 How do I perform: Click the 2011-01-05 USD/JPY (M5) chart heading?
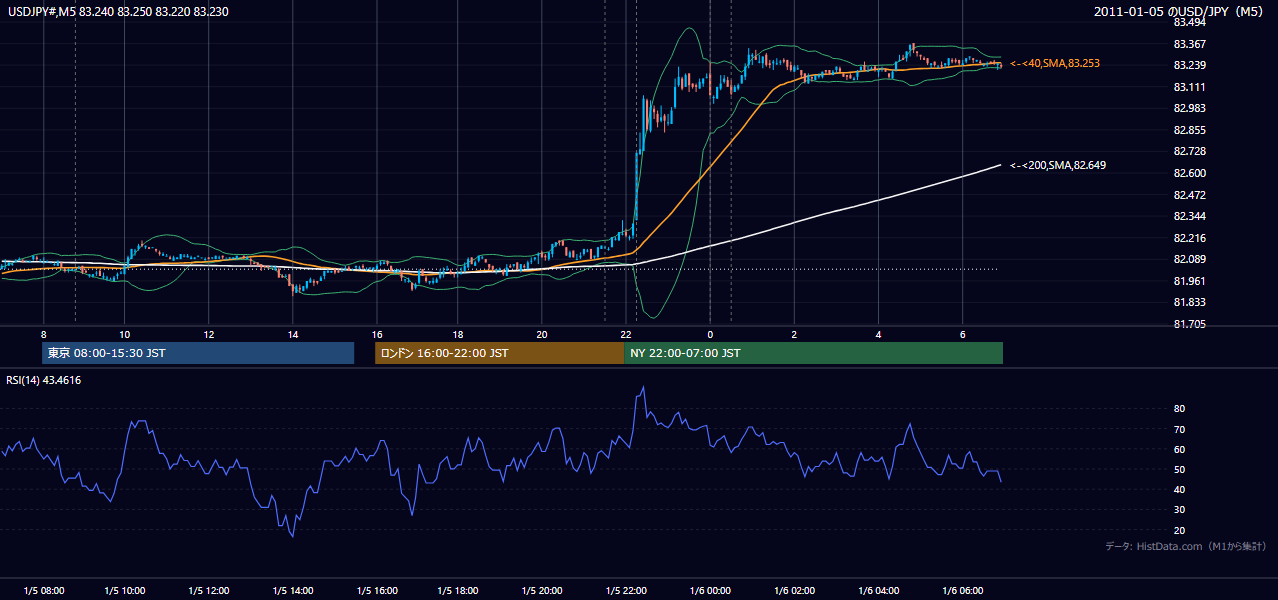point(1180,11)
